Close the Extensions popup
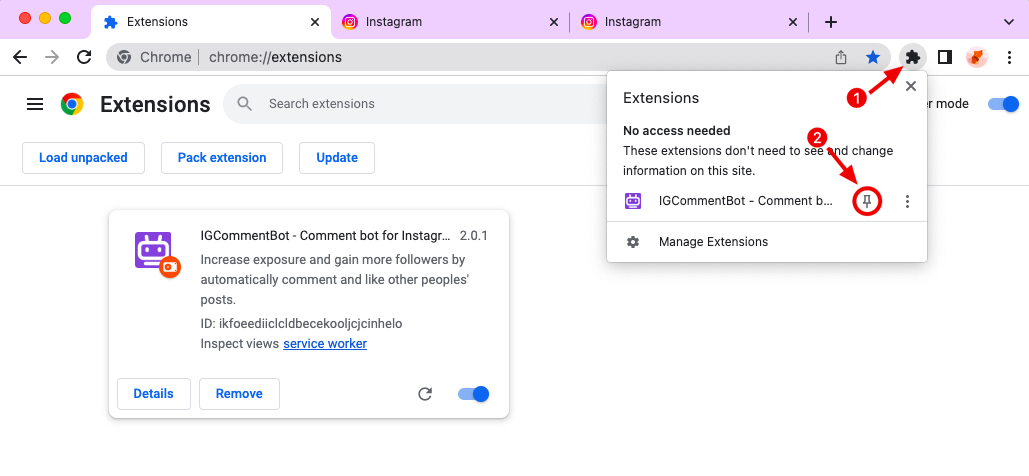The height and width of the screenshot is (476, 1029). (910, 86)
